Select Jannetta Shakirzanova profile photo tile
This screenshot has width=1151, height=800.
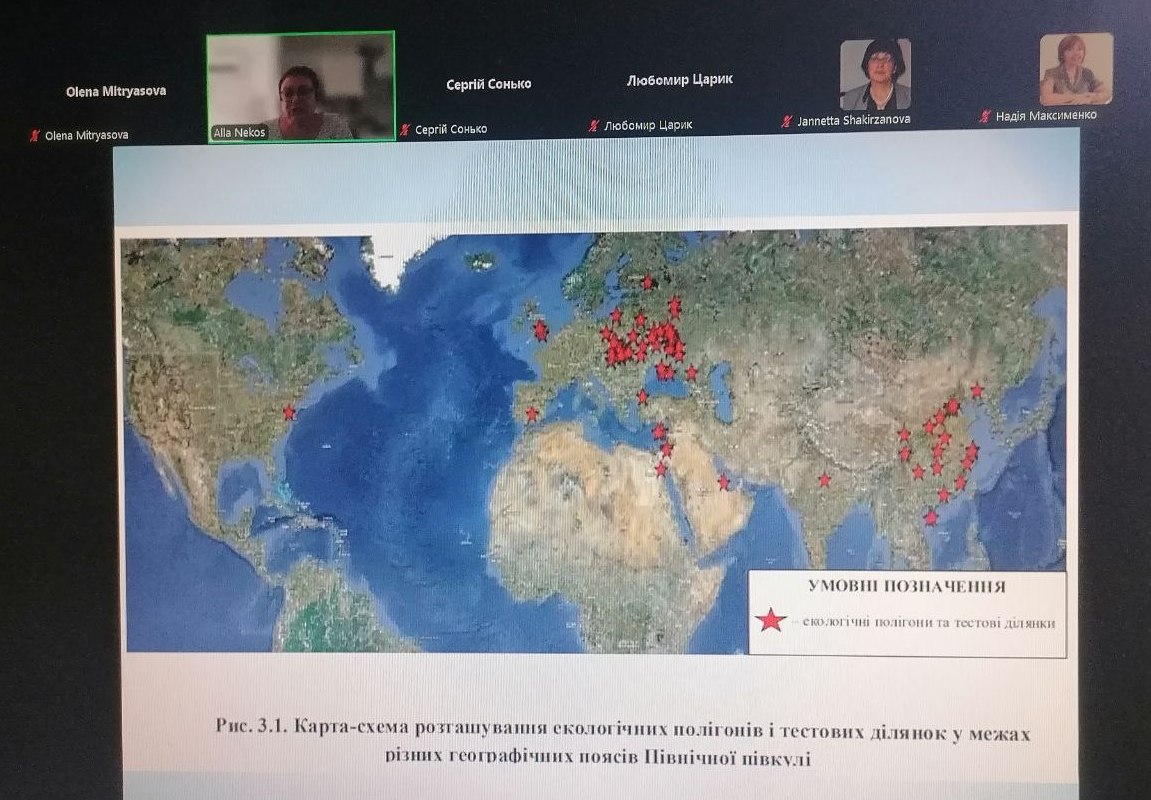(875, 75)
